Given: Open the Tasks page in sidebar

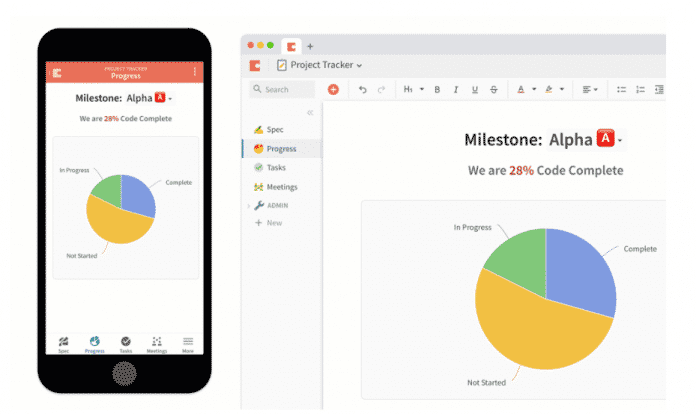Looking at the screenshot, I should click(x=276, y=167).
